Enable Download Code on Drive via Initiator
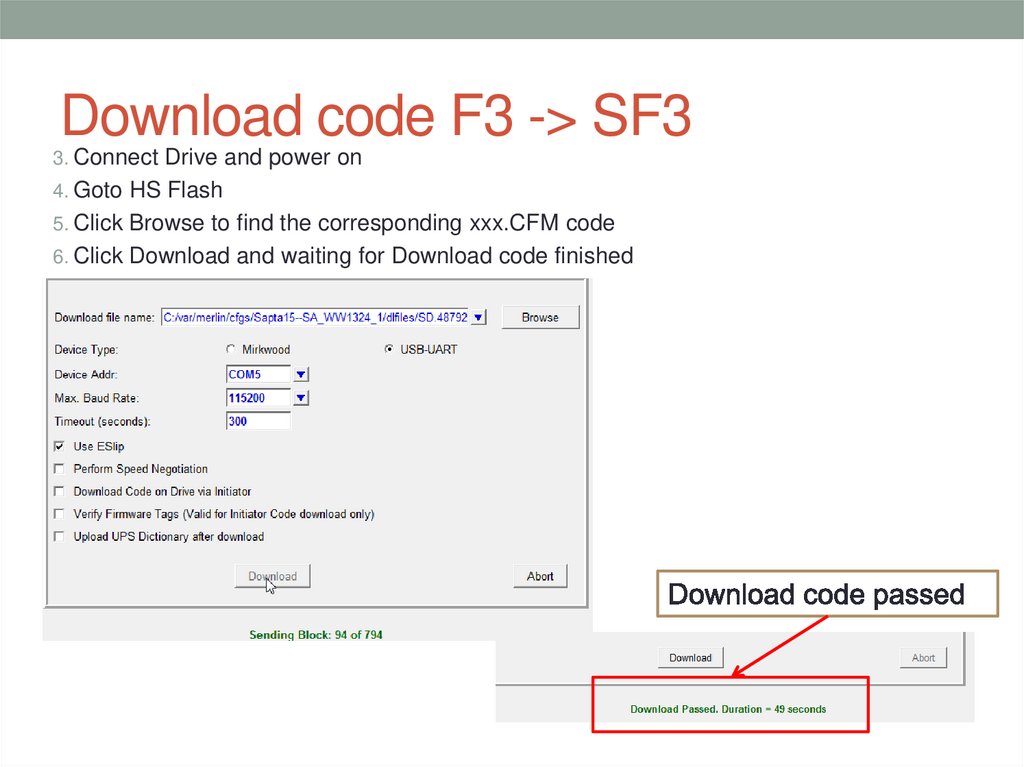Image resolution: width=1024 pixels, height=767 pixels. pos(59,491)
